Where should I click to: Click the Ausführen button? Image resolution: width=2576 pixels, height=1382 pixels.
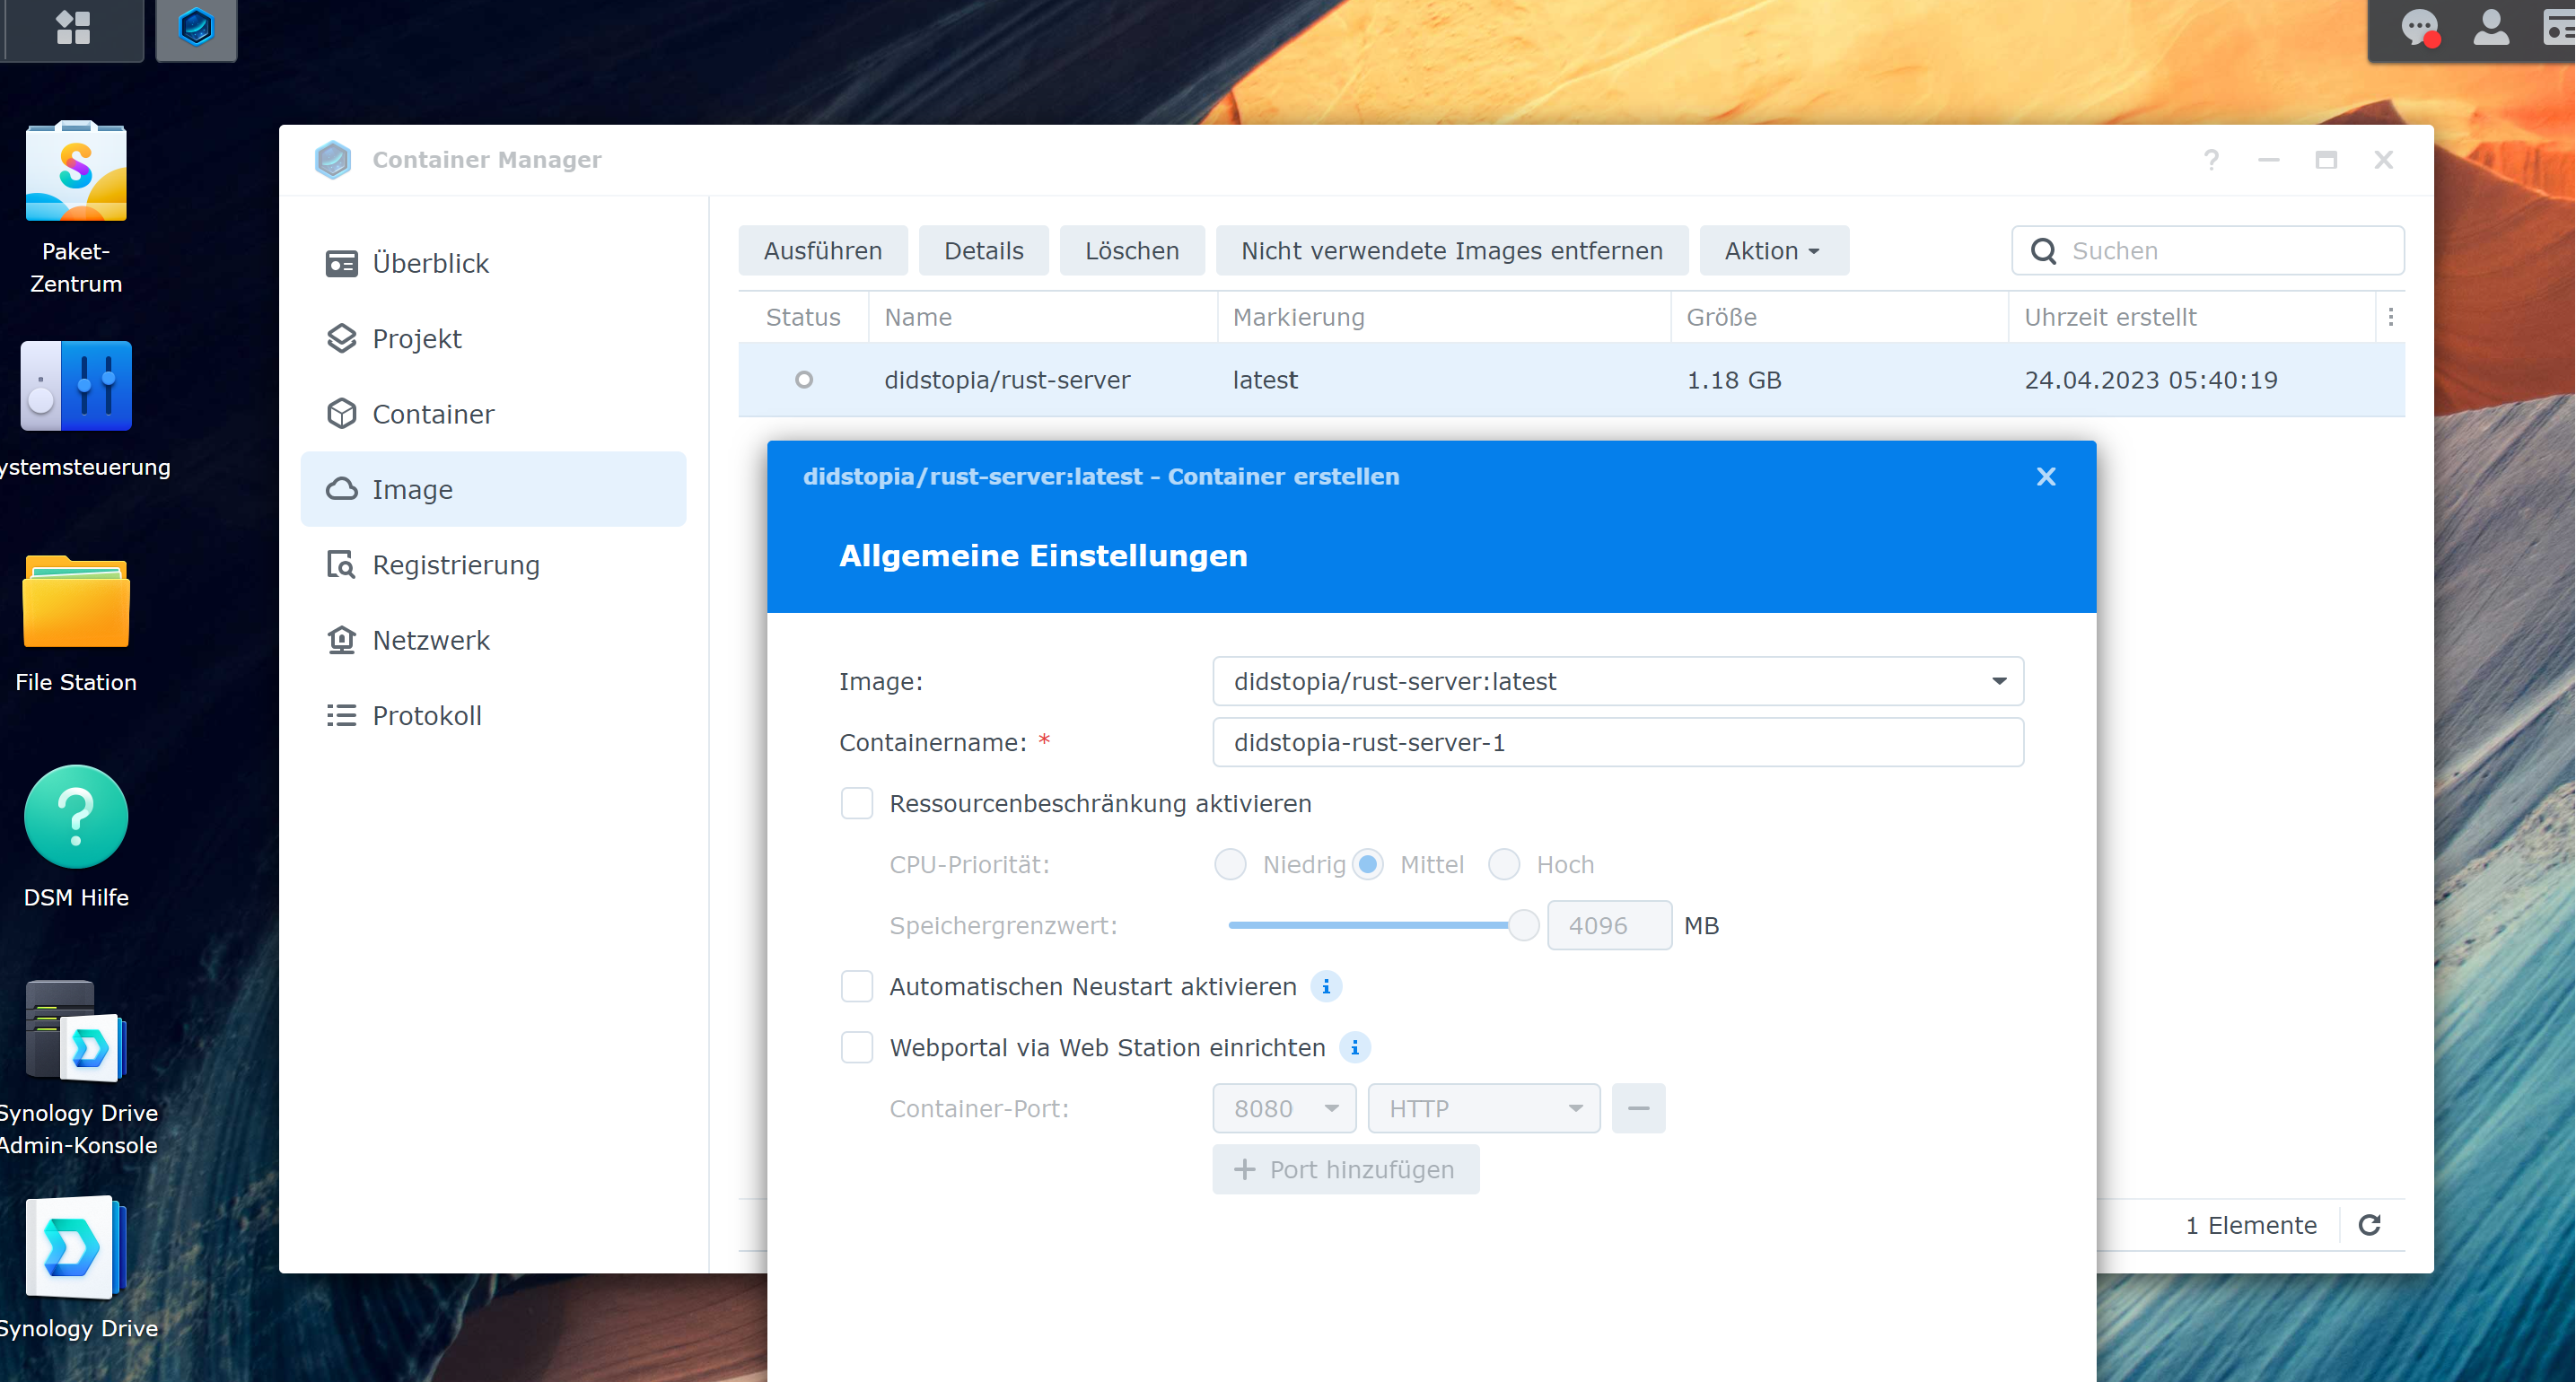(x=823, y=251)
